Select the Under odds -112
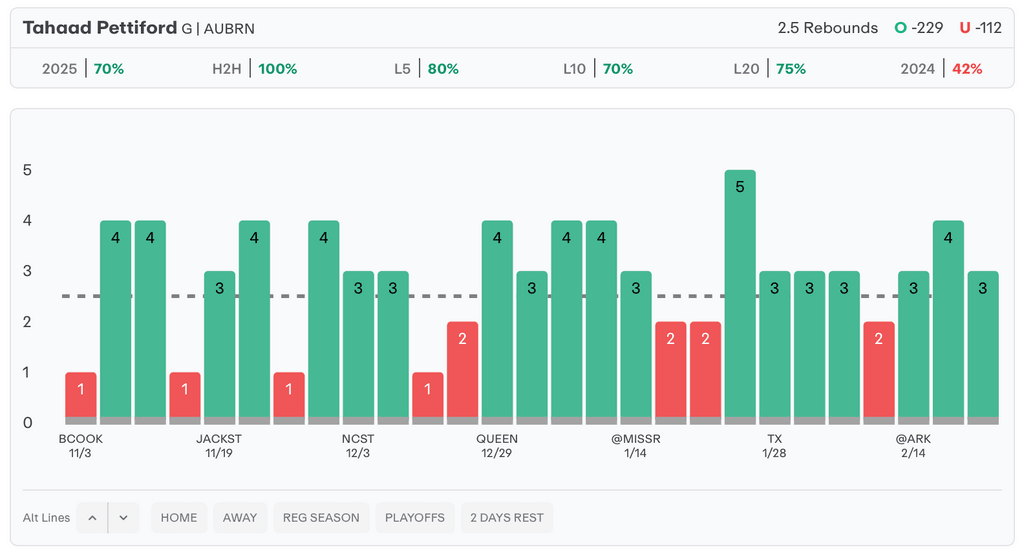The width and height of the screenshot is (1024, 556). pyautogui.click(x=980, y=28)
